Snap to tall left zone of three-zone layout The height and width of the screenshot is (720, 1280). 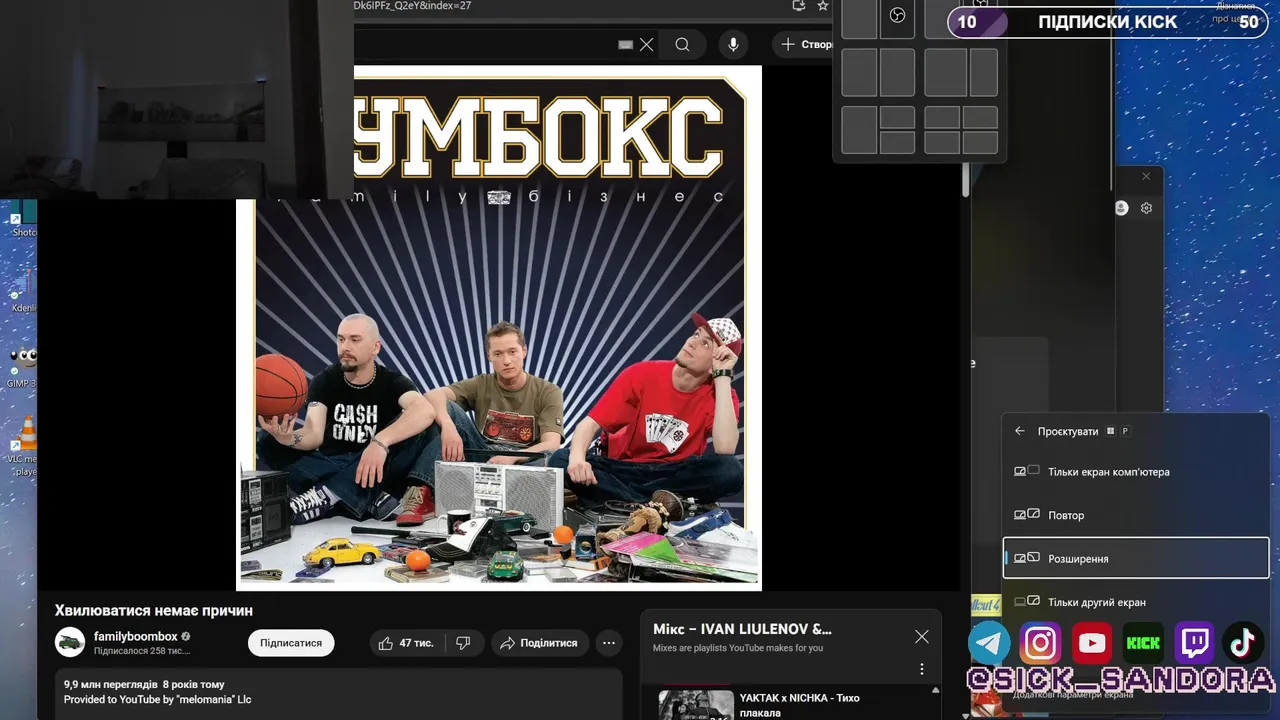[x=859, y=130]
